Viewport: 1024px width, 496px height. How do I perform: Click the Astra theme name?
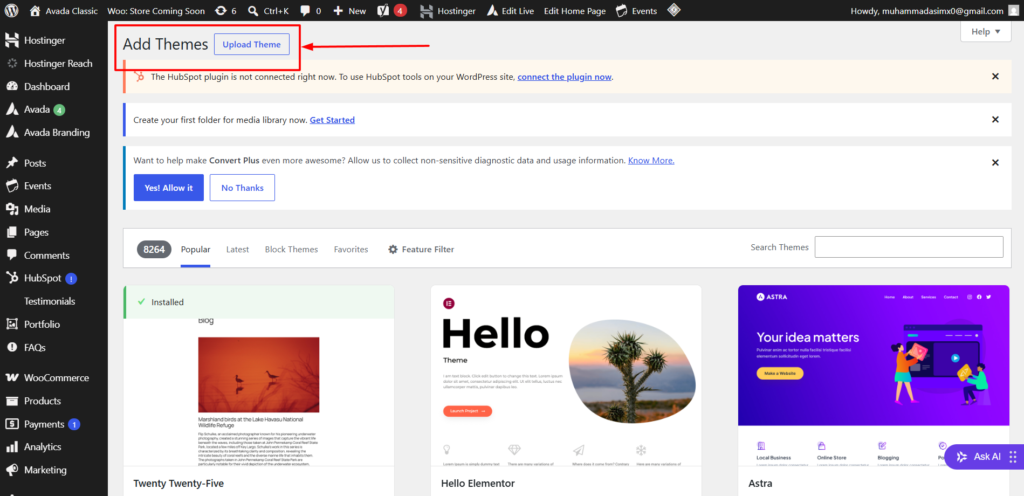(760, 484)
